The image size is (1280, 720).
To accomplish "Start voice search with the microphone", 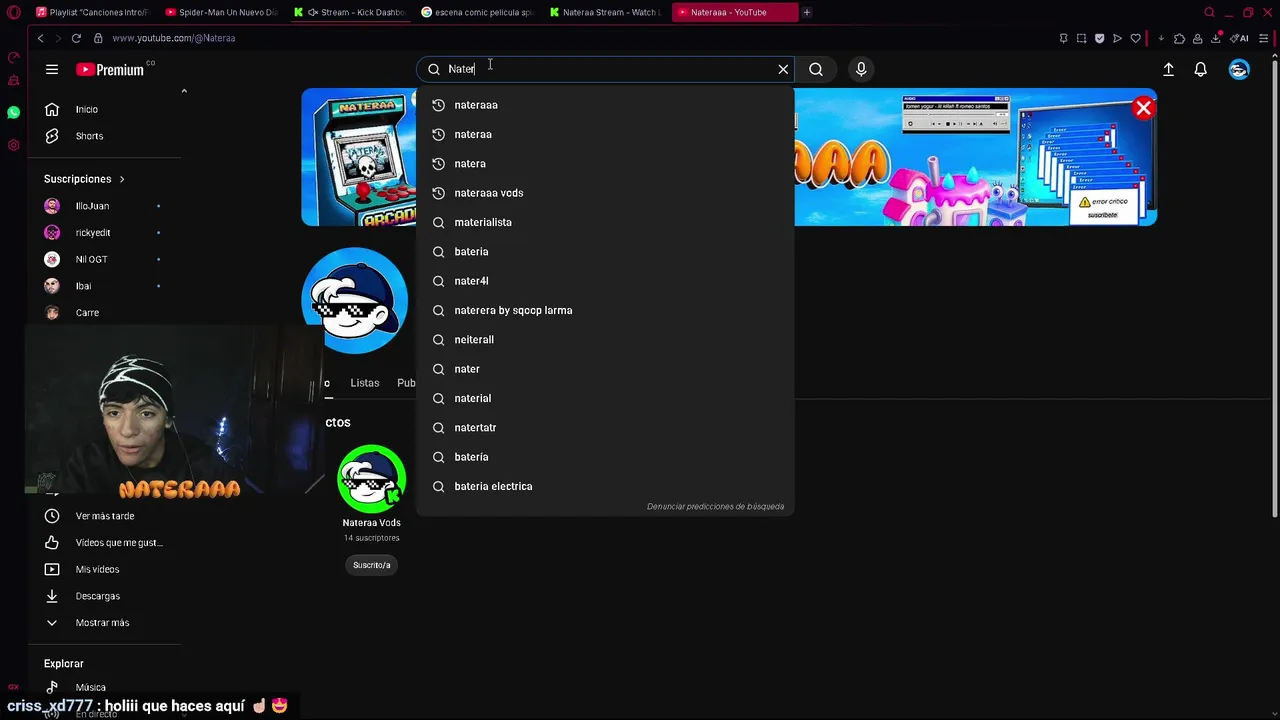I will (x=861, y=69).
